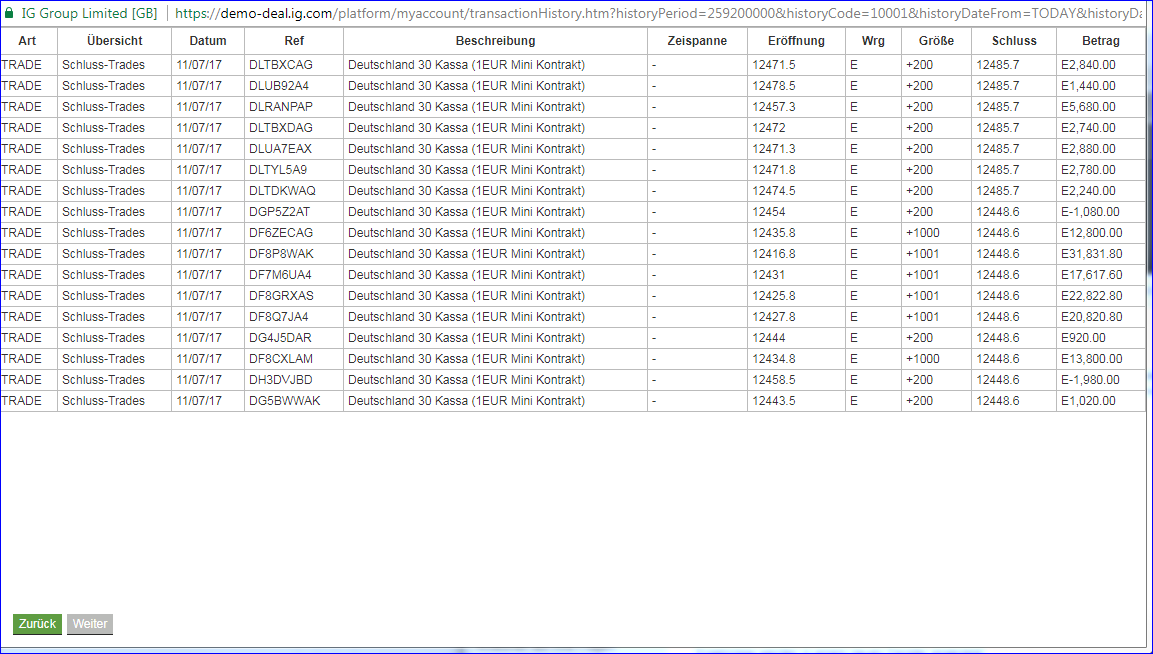The height and width of the screenshot is (654, 1153).
Task: Click the Übersicht column header
Action: click(x=114, y=41)
